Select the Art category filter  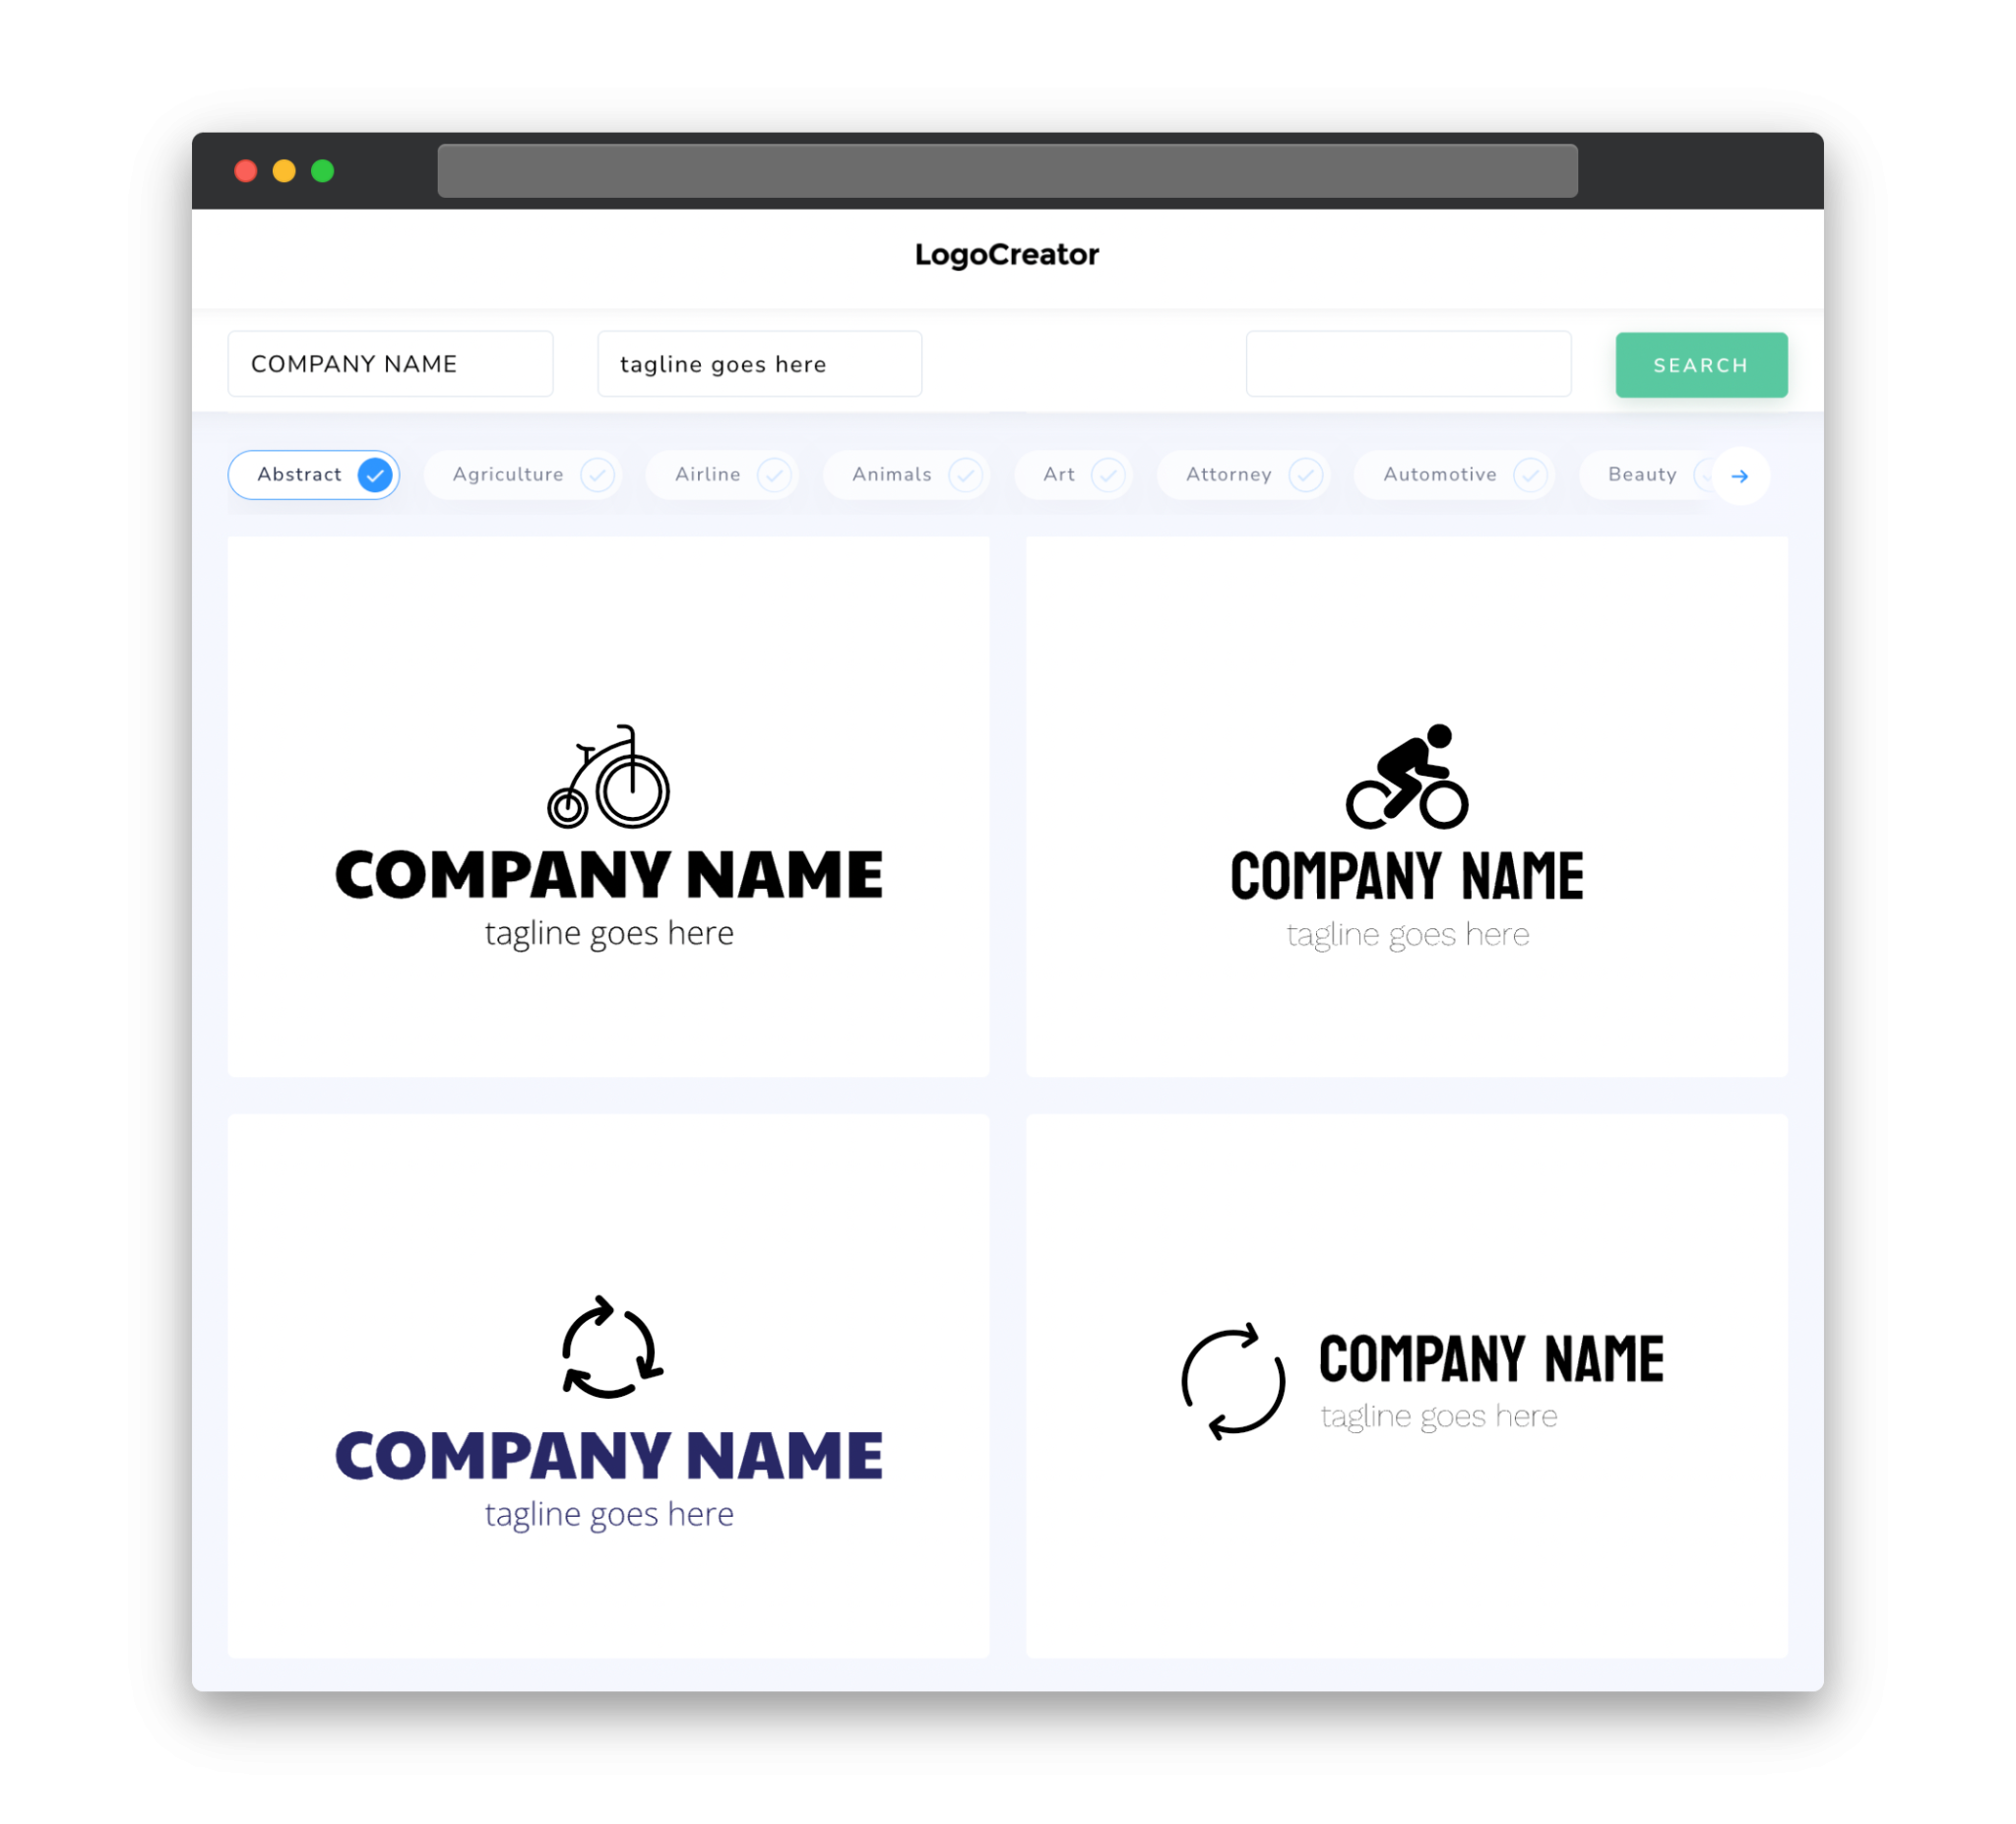tap(1075, 474)
